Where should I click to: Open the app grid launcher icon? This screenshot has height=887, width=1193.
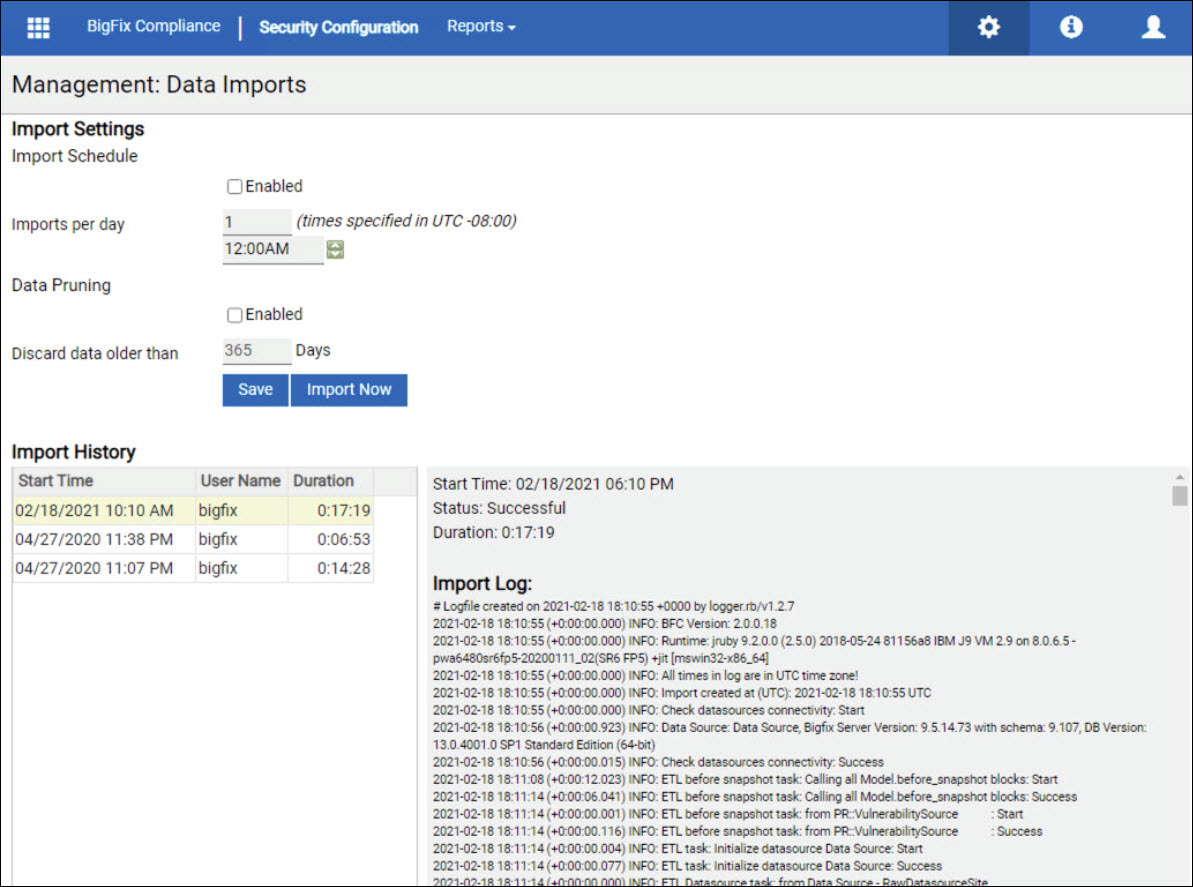[x=38, y=27]
